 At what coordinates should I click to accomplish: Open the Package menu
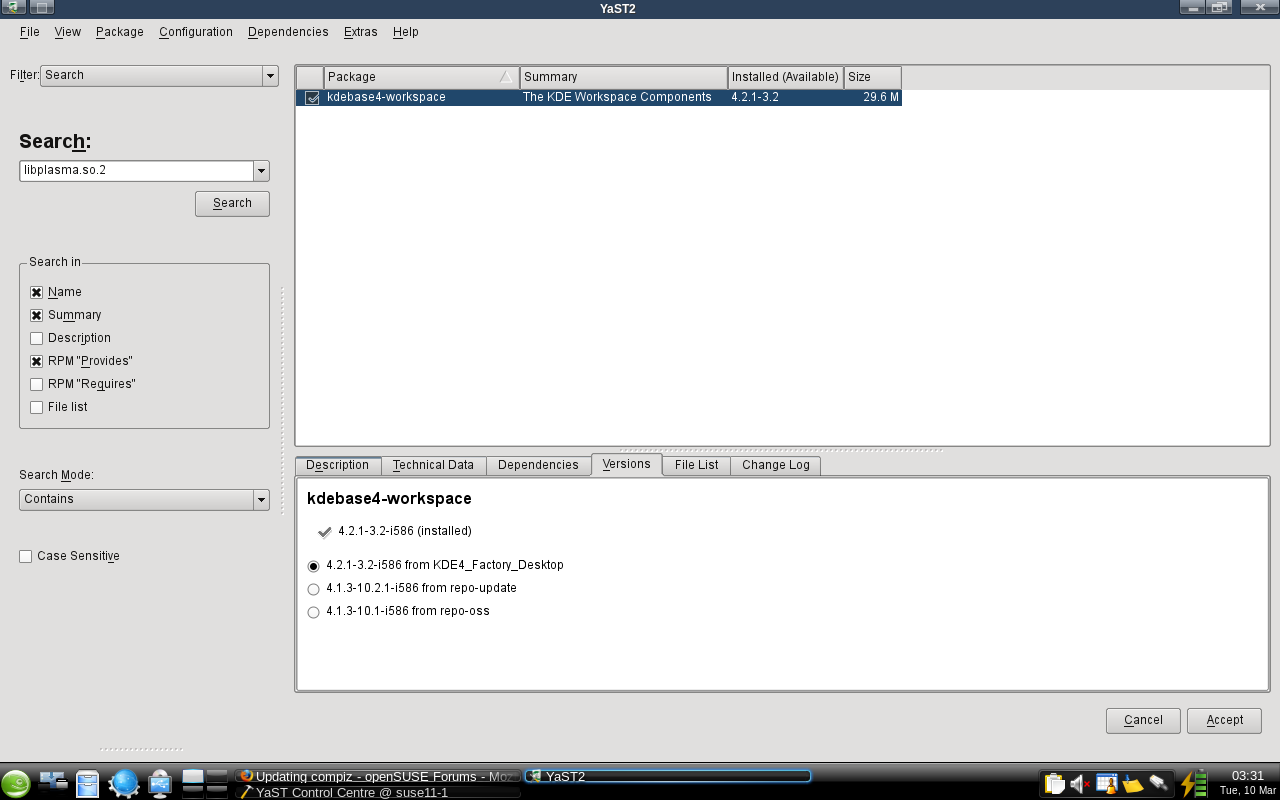[120, 32]
